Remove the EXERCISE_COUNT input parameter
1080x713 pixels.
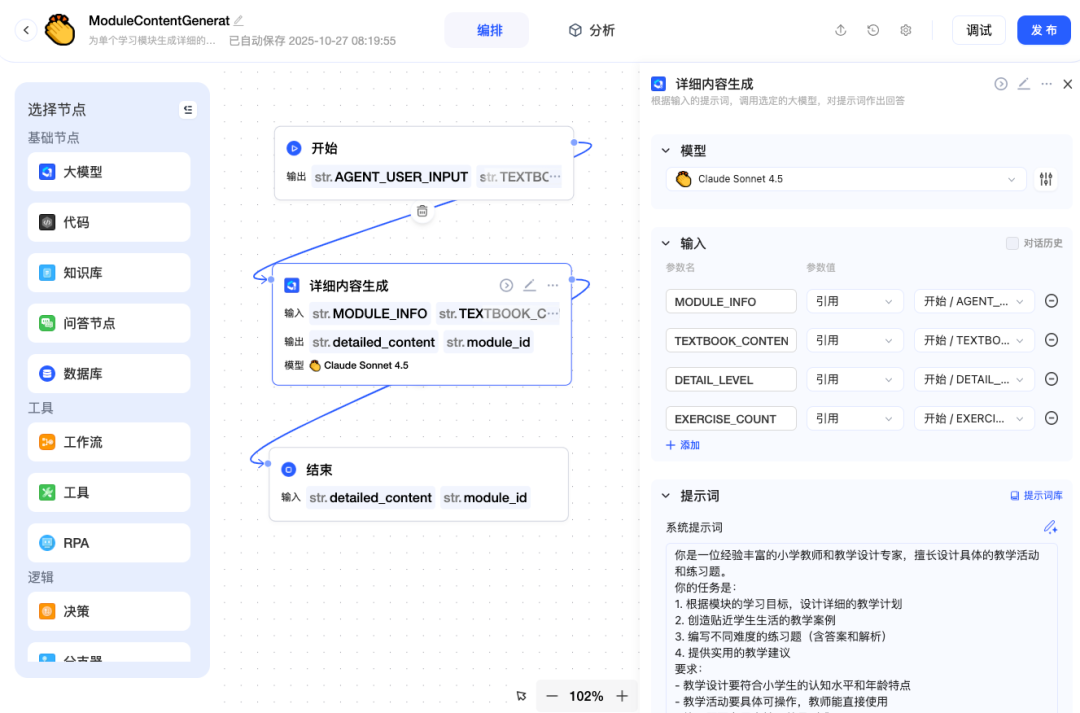1051,418
